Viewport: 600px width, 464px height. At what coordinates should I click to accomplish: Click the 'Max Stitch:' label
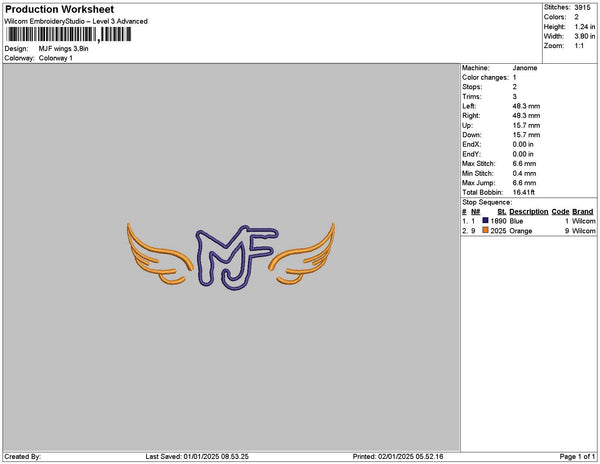pyautogui.click(x=478, y=163)
